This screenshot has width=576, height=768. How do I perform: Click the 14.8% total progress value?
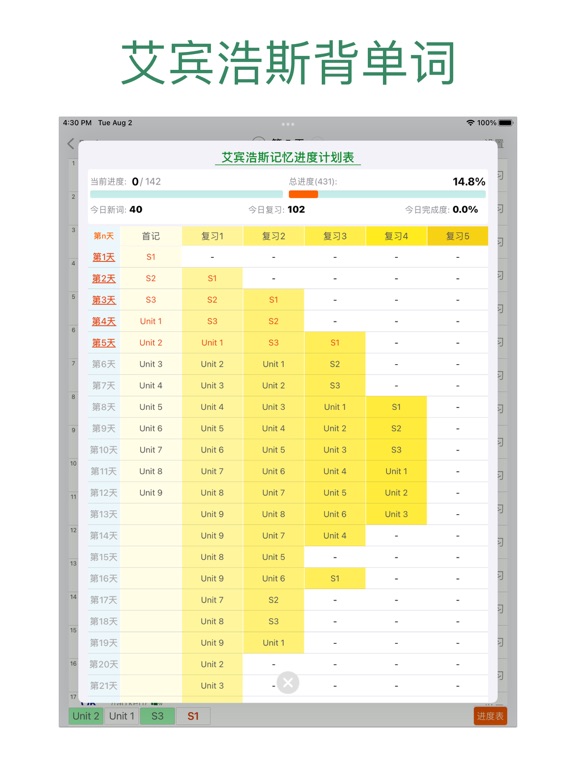469,182
